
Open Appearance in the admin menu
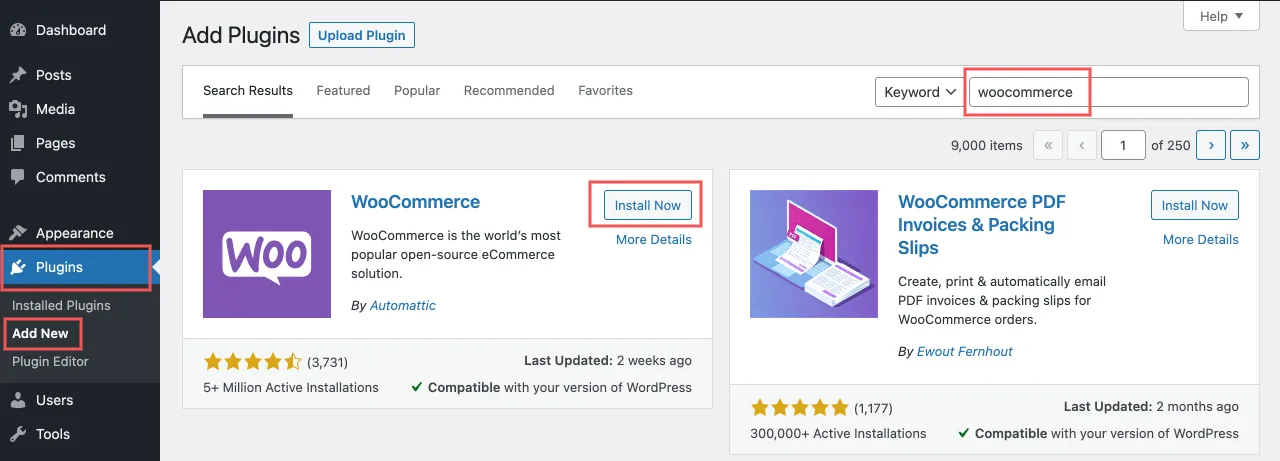[x=80, y=233]
